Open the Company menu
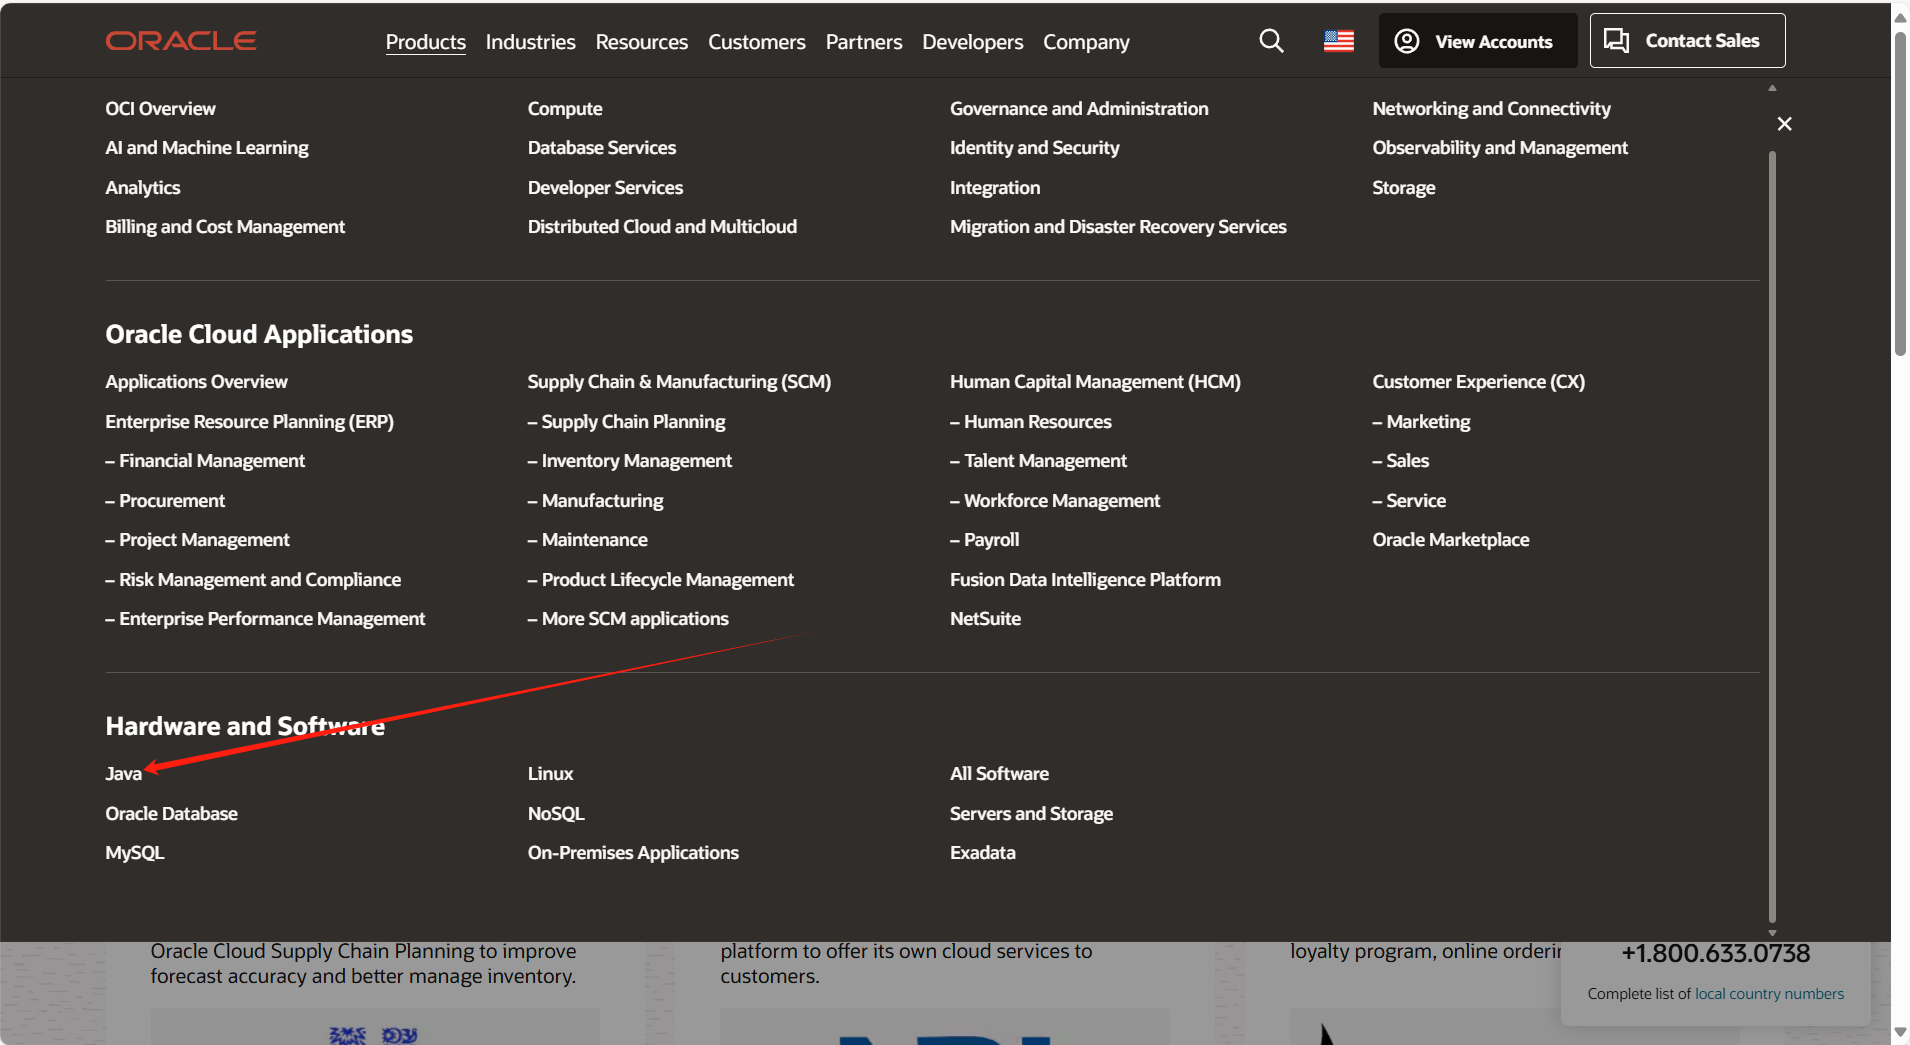 (1086, 42)
